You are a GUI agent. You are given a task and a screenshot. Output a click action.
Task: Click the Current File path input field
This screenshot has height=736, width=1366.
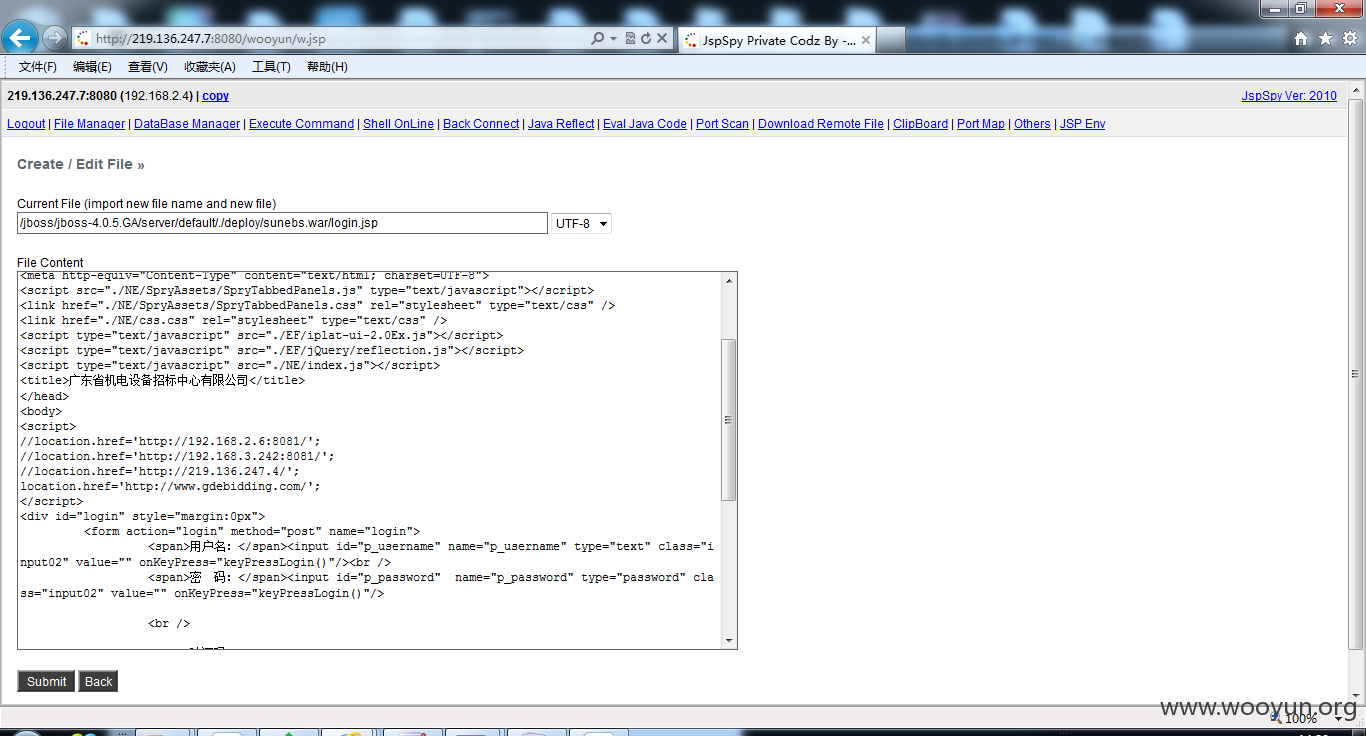282,223
